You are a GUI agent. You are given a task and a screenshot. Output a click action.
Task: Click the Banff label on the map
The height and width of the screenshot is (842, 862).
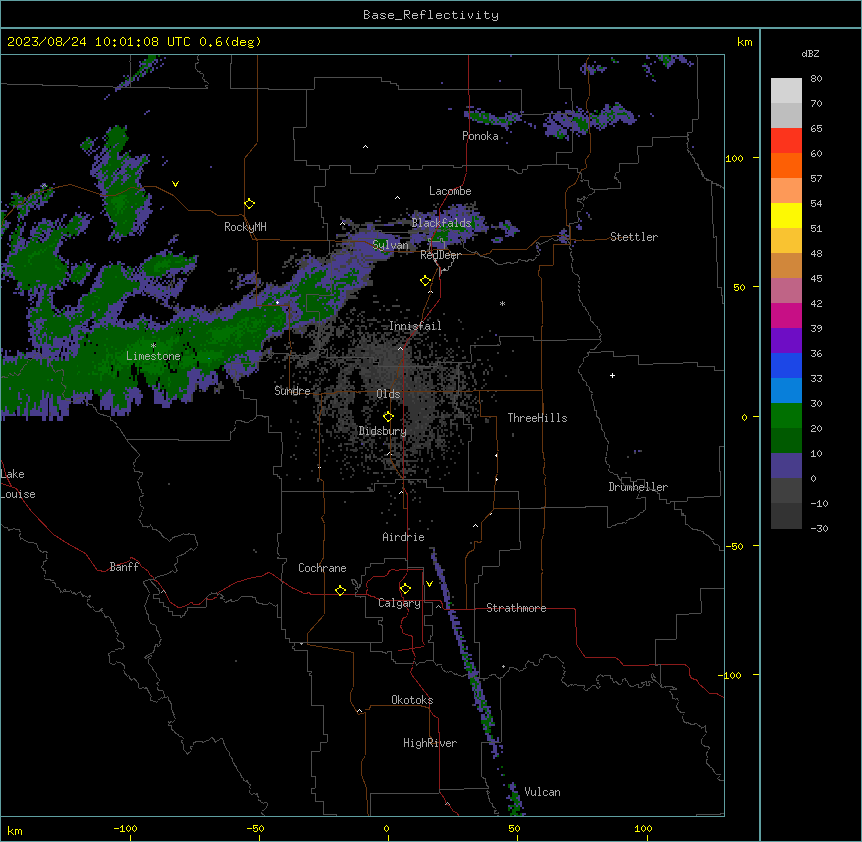click(124, 567)
